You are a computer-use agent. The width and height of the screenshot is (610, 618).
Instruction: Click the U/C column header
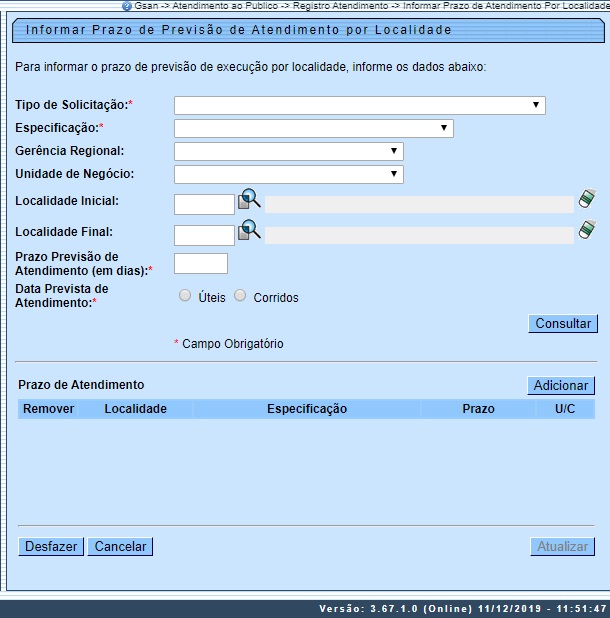point(565,409)
